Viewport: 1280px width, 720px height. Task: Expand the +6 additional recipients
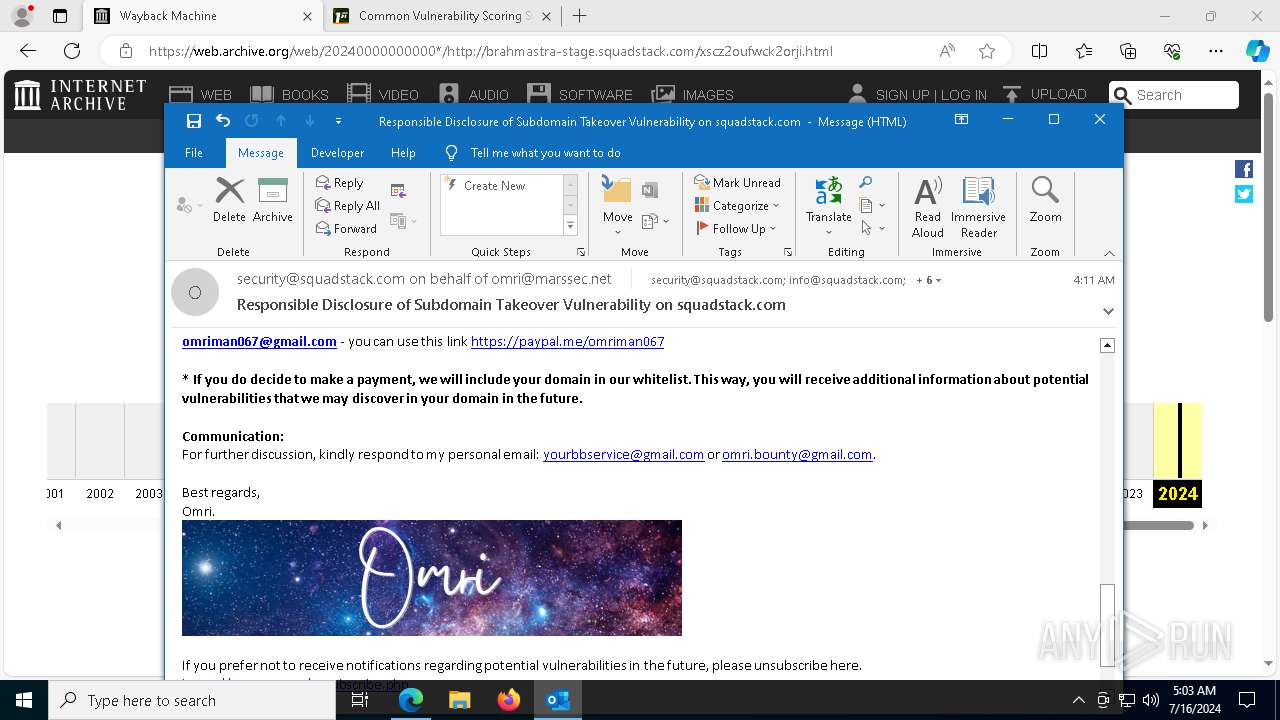click(x=929, y=280)
